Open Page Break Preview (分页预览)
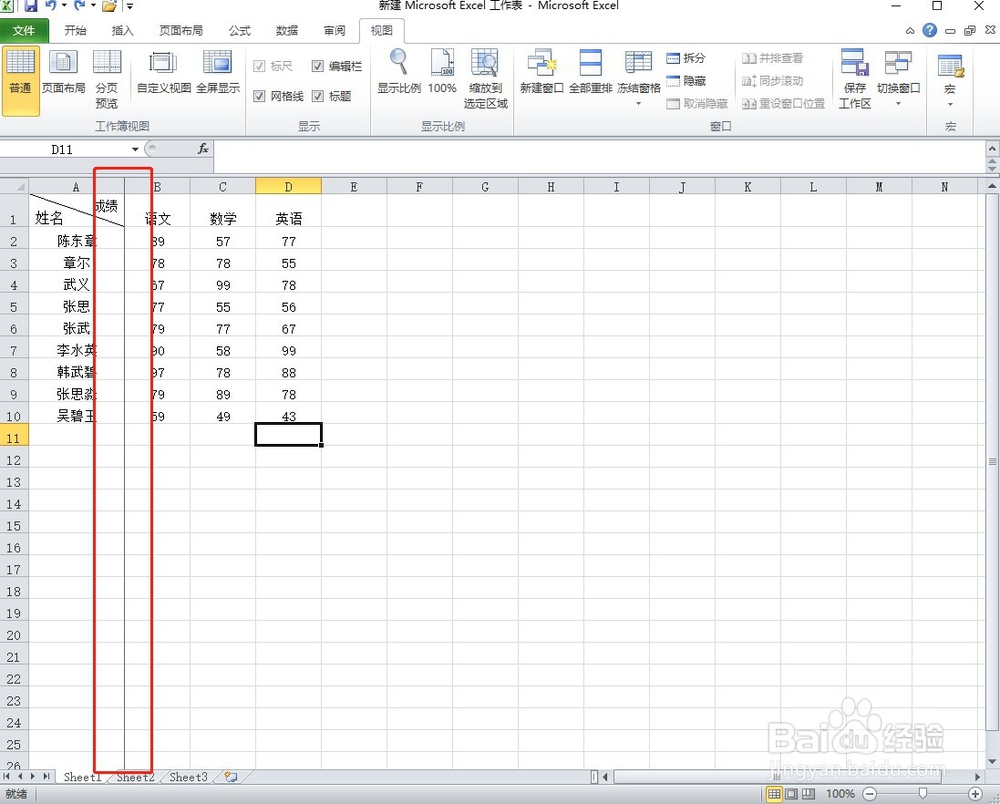 point(107,80)
